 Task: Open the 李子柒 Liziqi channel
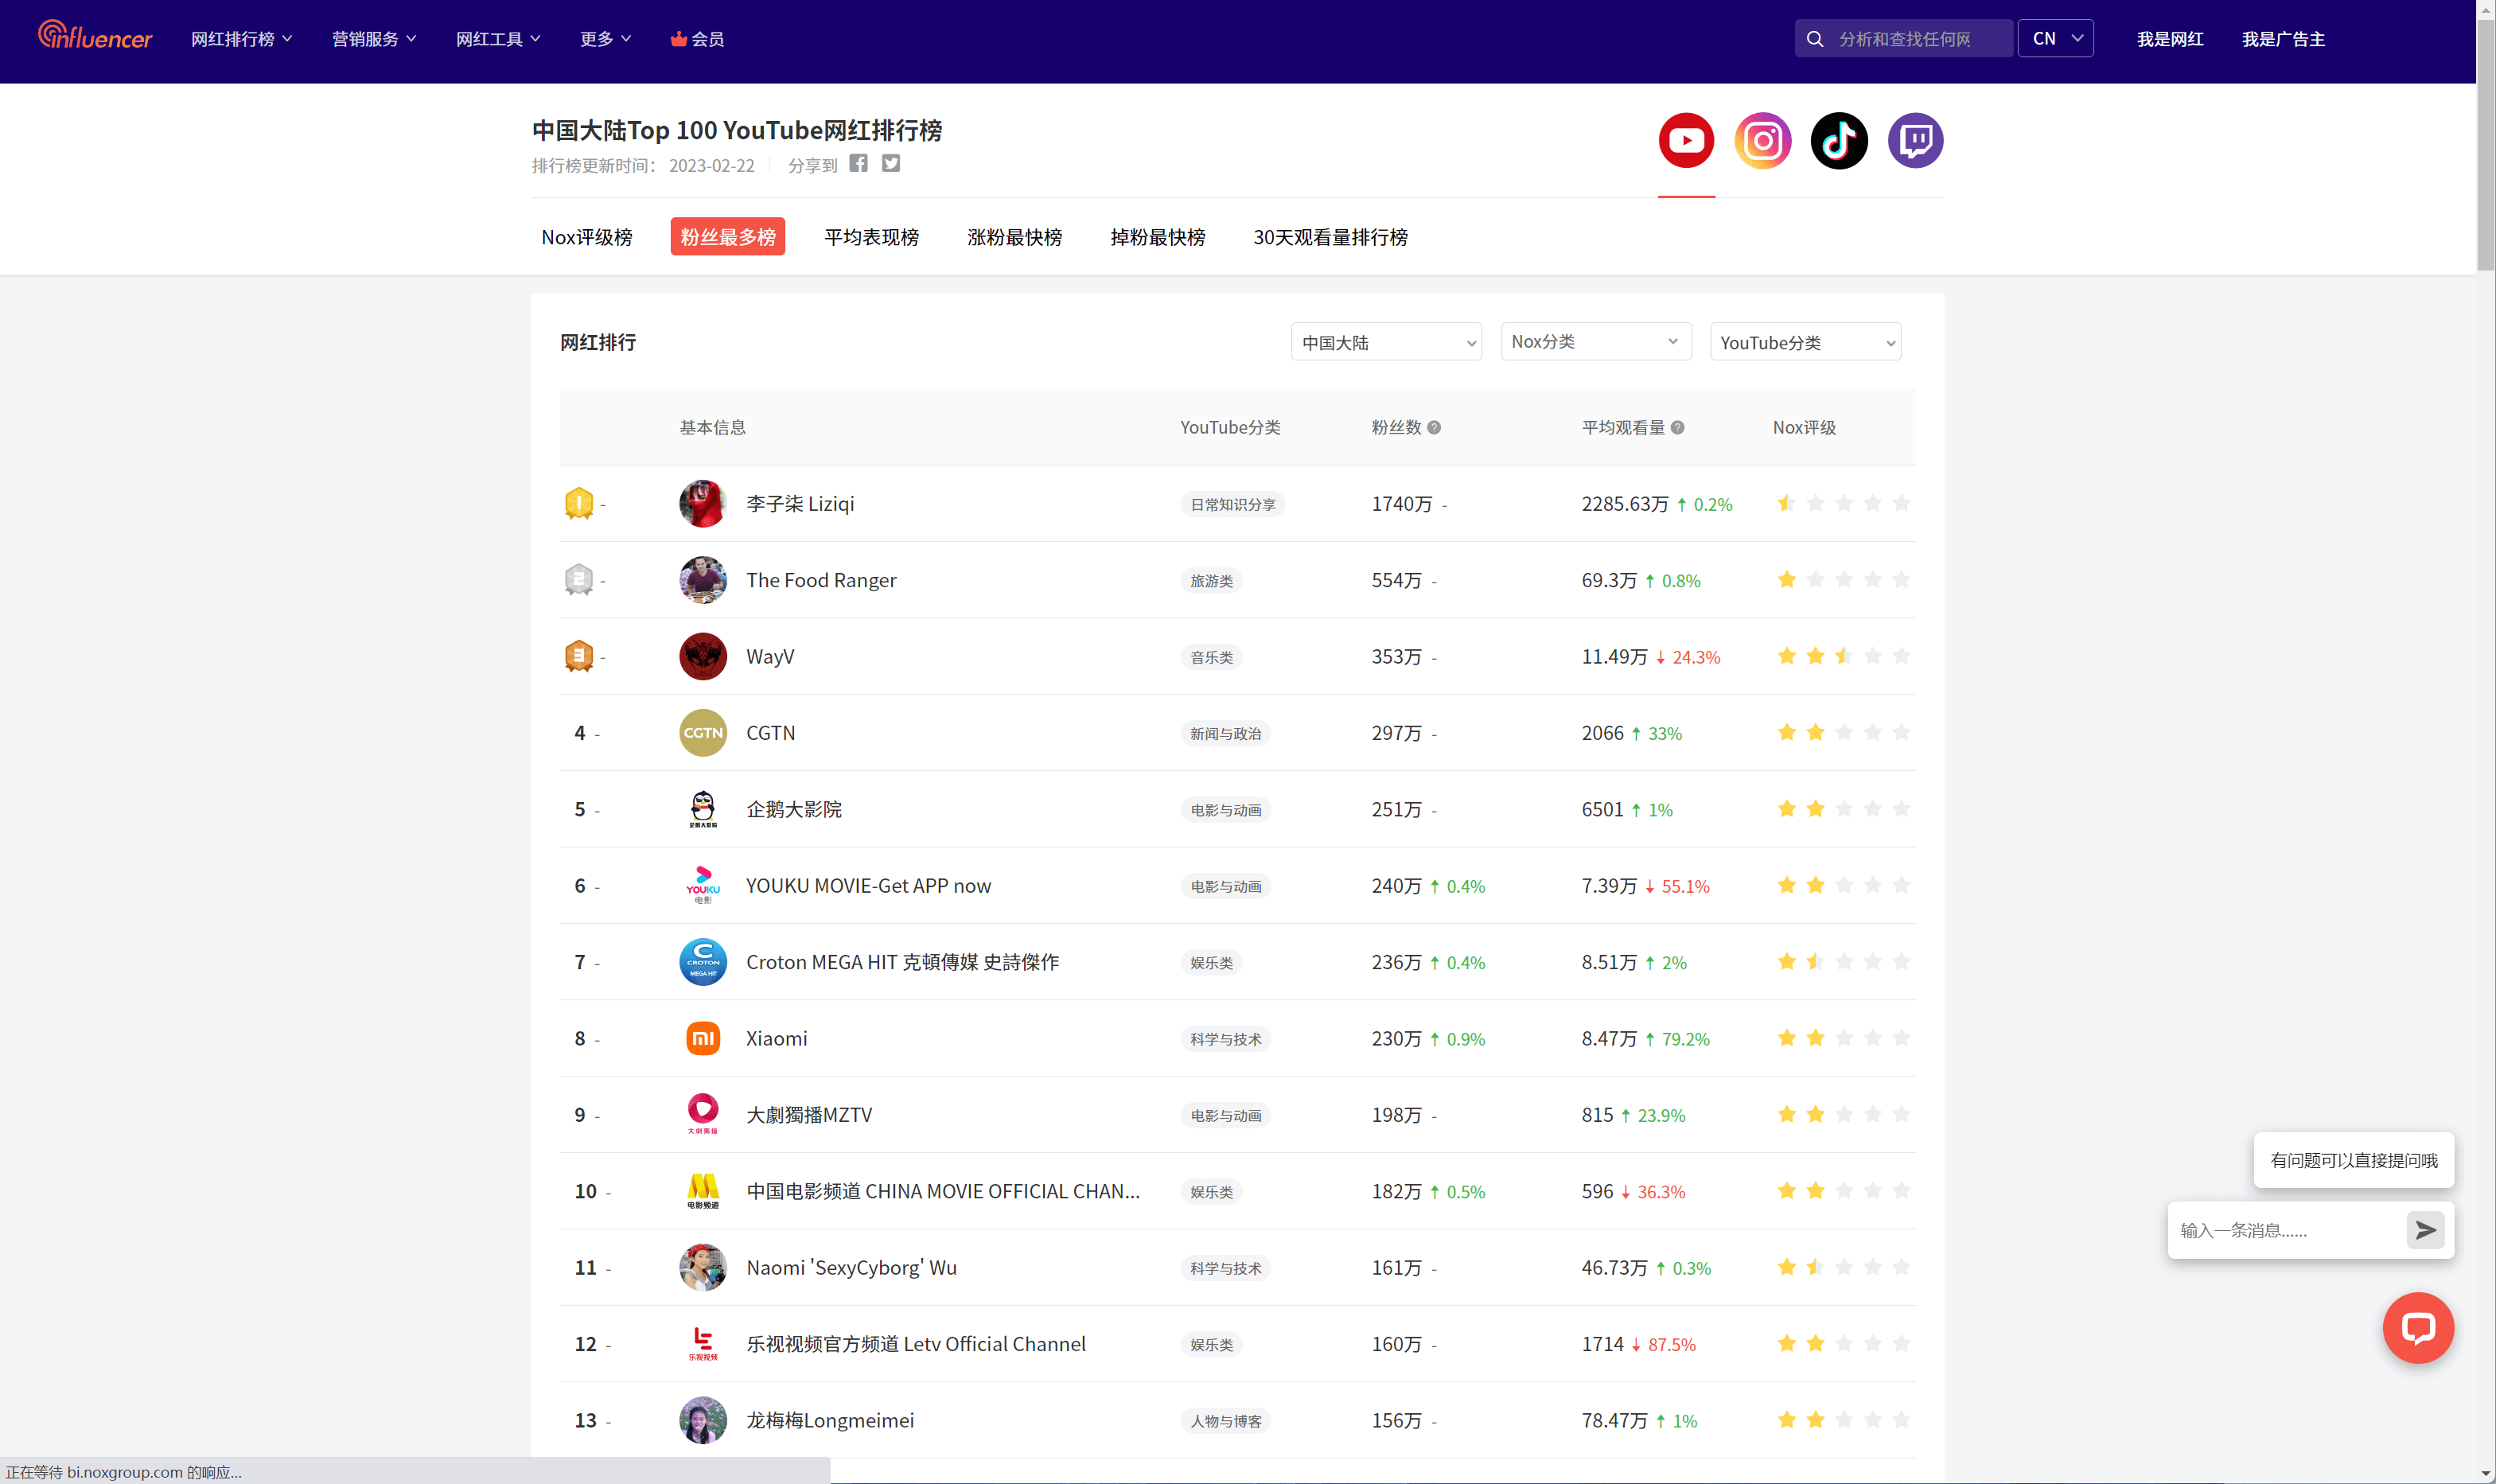tap(799, 503)
